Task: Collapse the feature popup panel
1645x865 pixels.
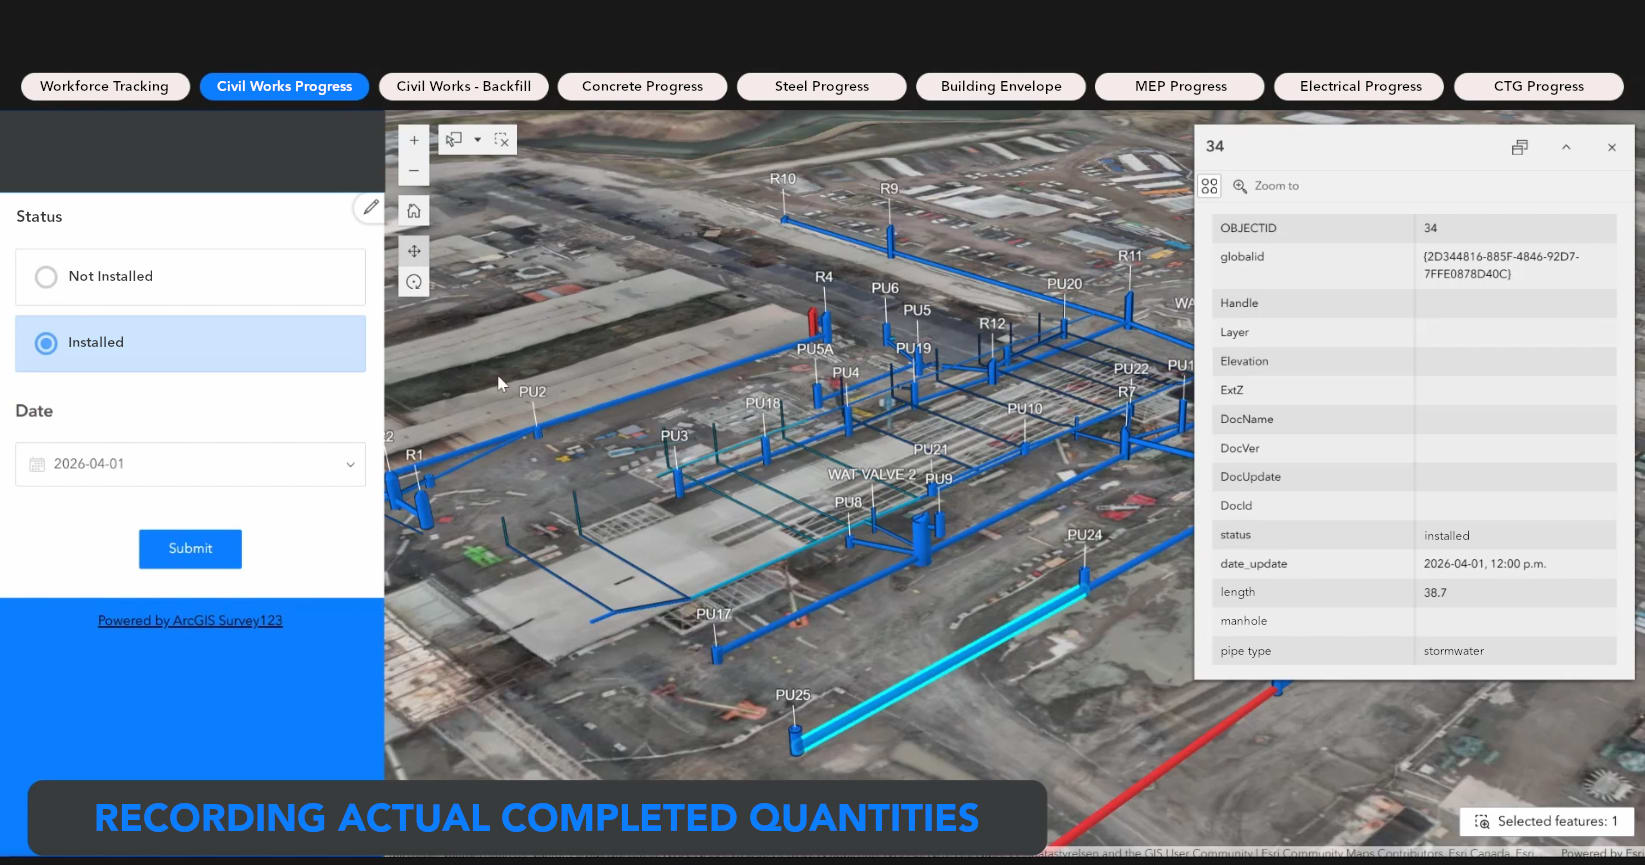Action: click(x=1566, y=147)
